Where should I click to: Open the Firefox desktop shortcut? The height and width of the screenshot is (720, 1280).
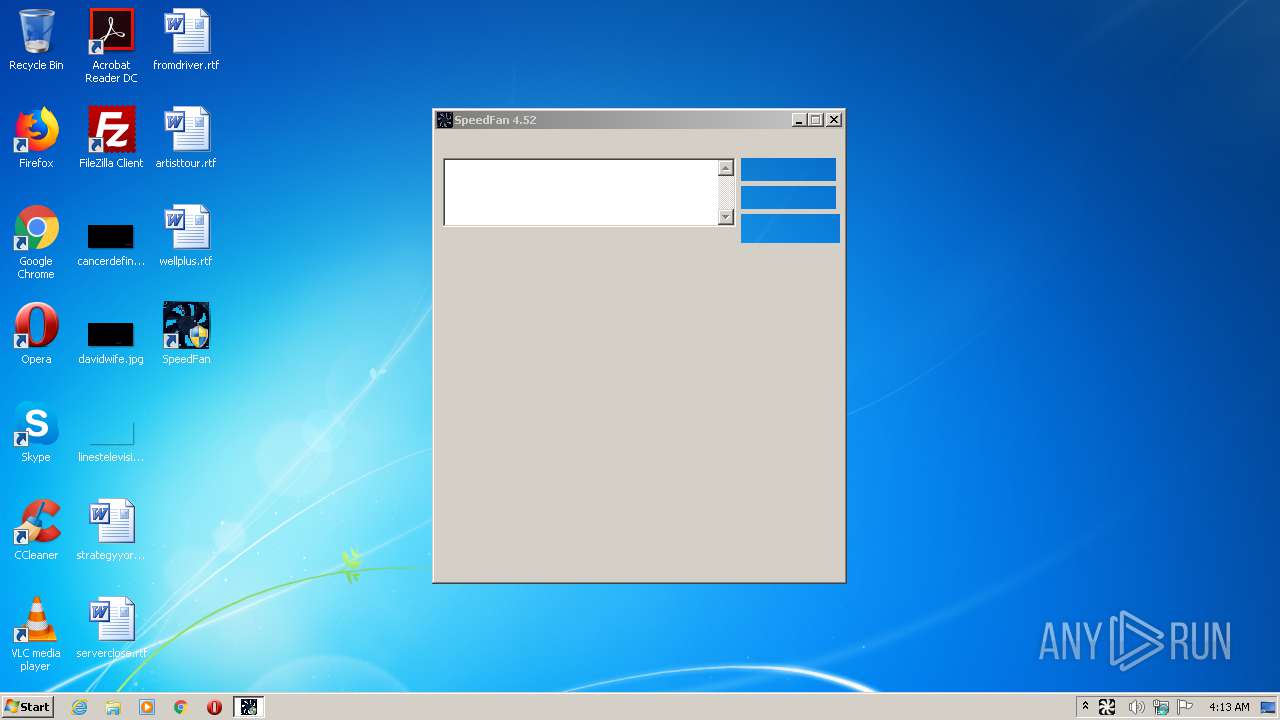click(36, 138)
